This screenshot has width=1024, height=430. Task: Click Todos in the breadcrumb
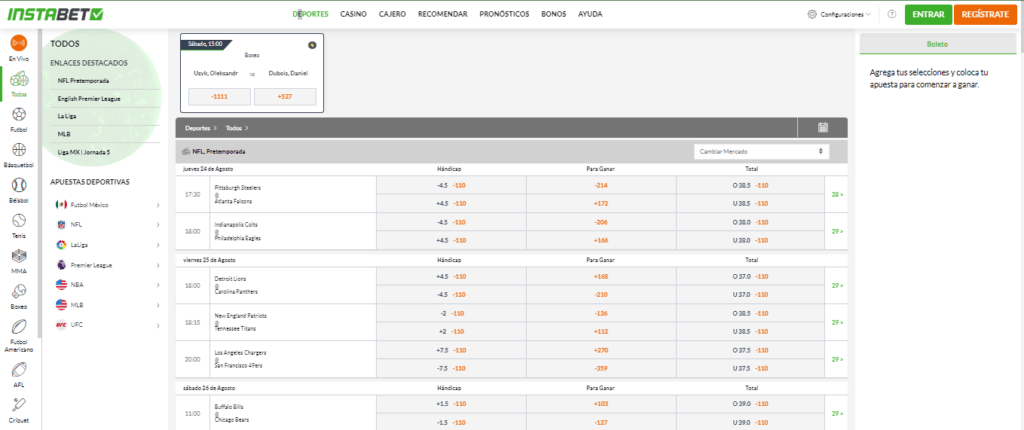point(234,128)
